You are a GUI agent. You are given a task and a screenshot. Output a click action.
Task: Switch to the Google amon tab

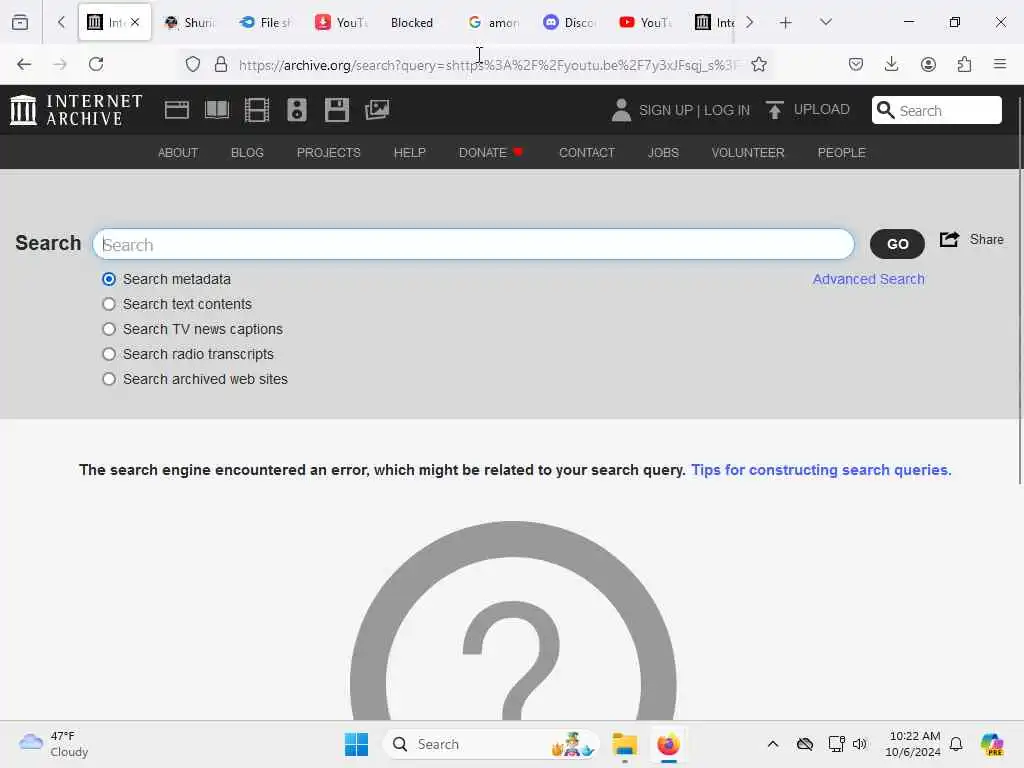pyautogui.click(x=492, y=23)
